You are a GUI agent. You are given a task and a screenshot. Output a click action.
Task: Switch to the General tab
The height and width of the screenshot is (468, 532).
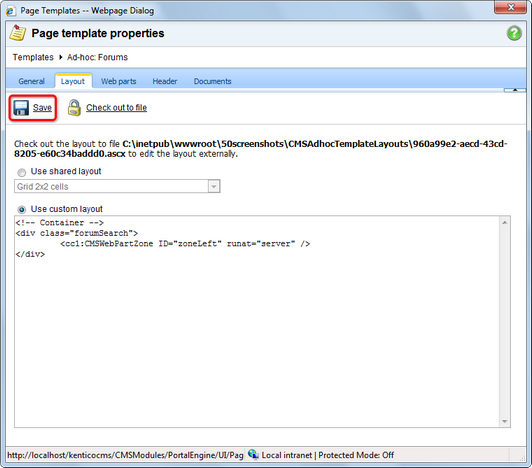(x=32, y=81)
